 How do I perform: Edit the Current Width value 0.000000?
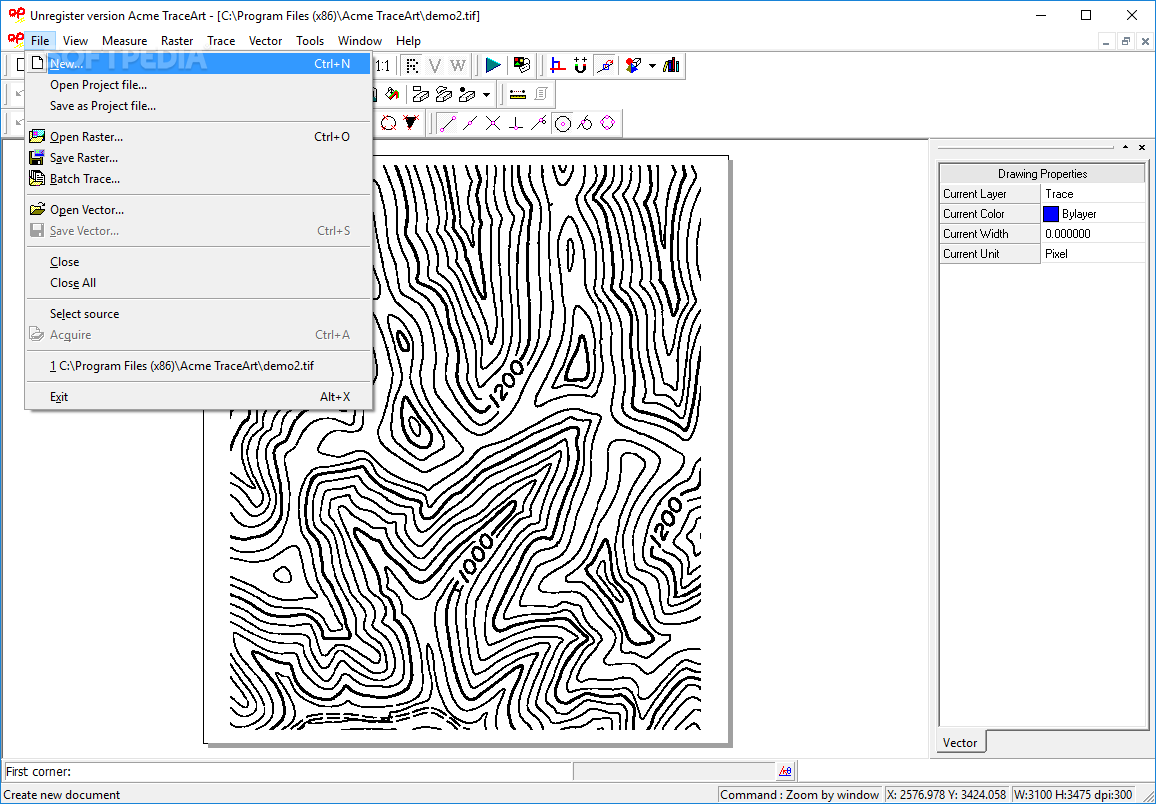1093,234
